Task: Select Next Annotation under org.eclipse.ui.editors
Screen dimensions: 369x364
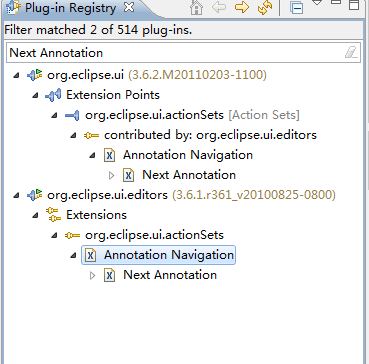Action: [x=170, y=275]
